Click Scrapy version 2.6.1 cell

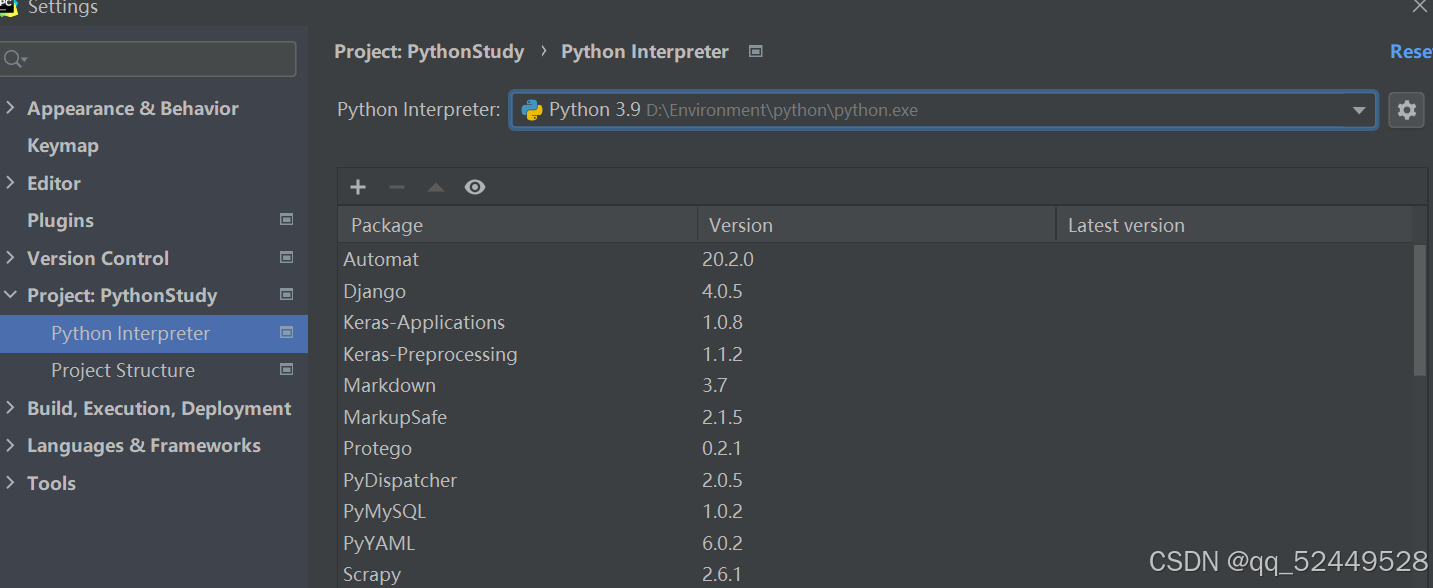722,574
